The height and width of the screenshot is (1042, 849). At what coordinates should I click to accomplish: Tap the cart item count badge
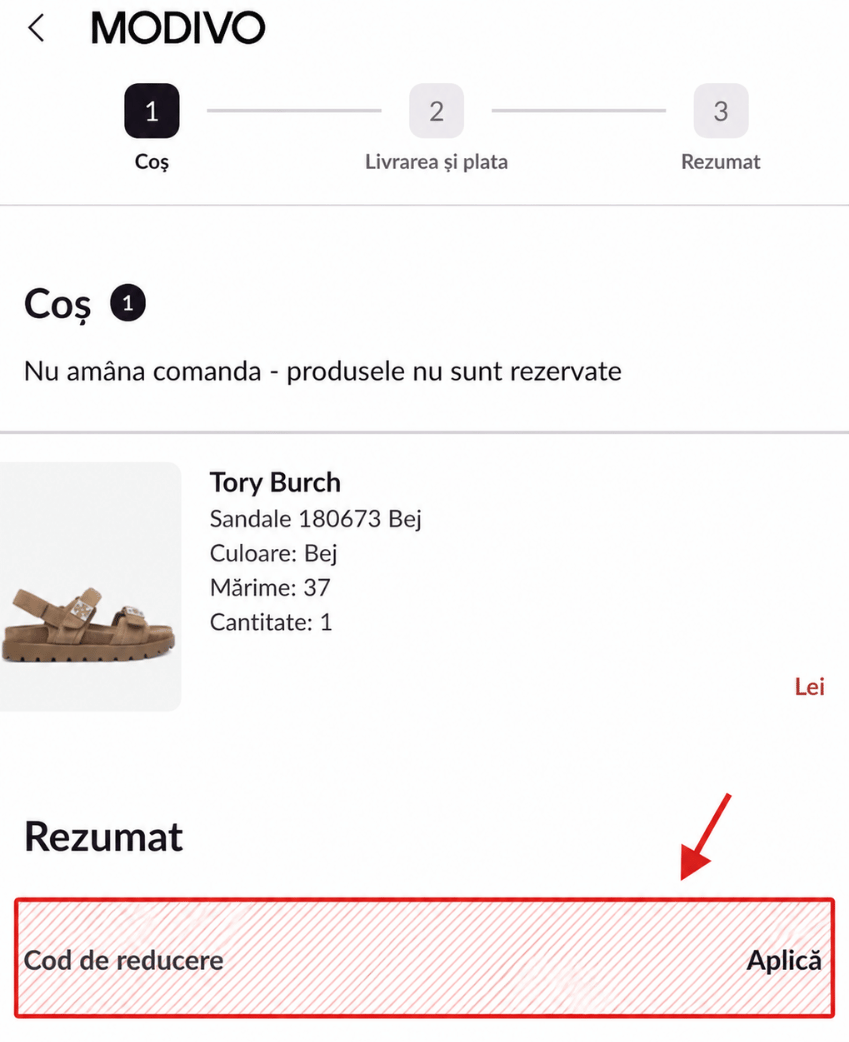click(x=128, y=303)
